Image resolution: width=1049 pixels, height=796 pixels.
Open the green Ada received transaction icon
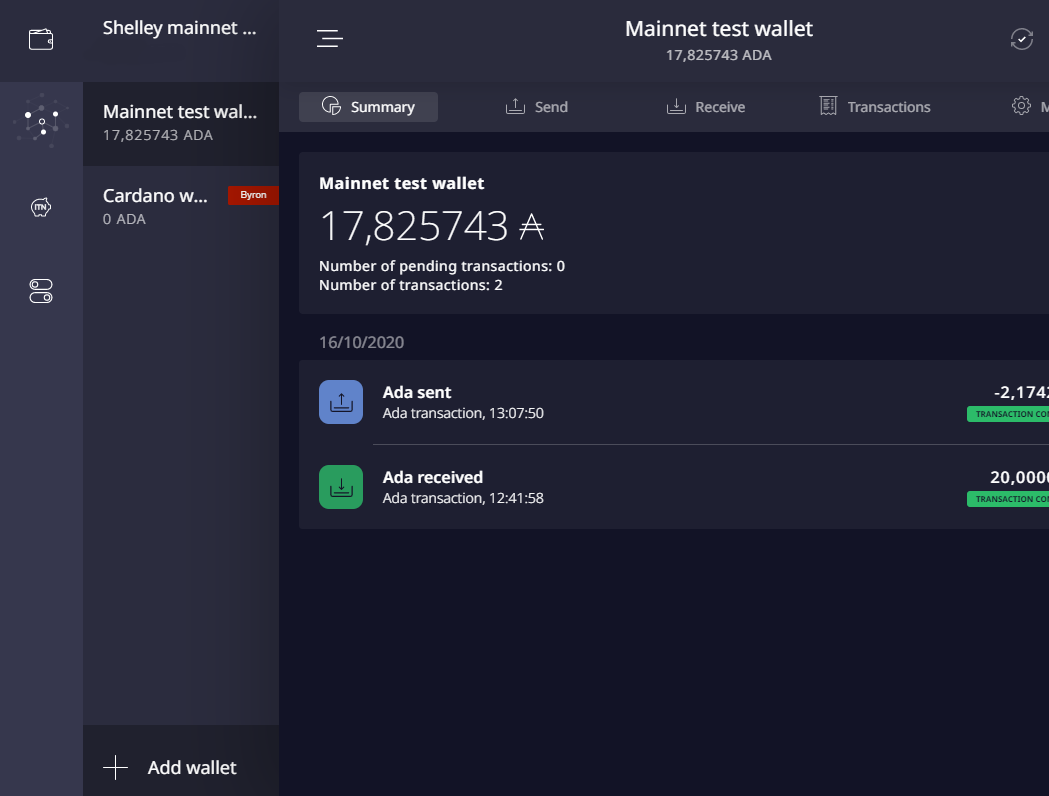(341, 487)
